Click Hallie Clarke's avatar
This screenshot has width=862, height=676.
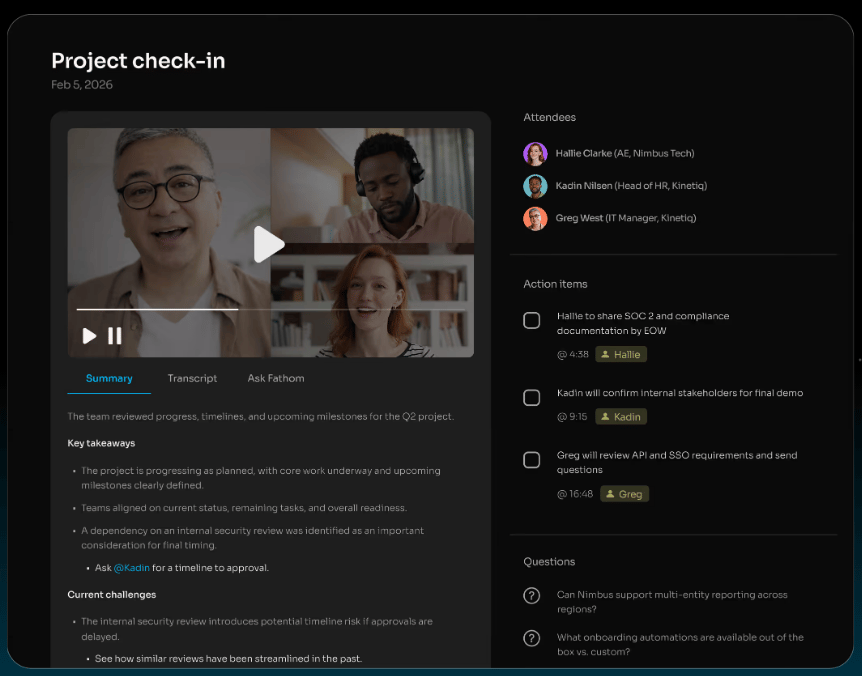[x=535, y=153]
